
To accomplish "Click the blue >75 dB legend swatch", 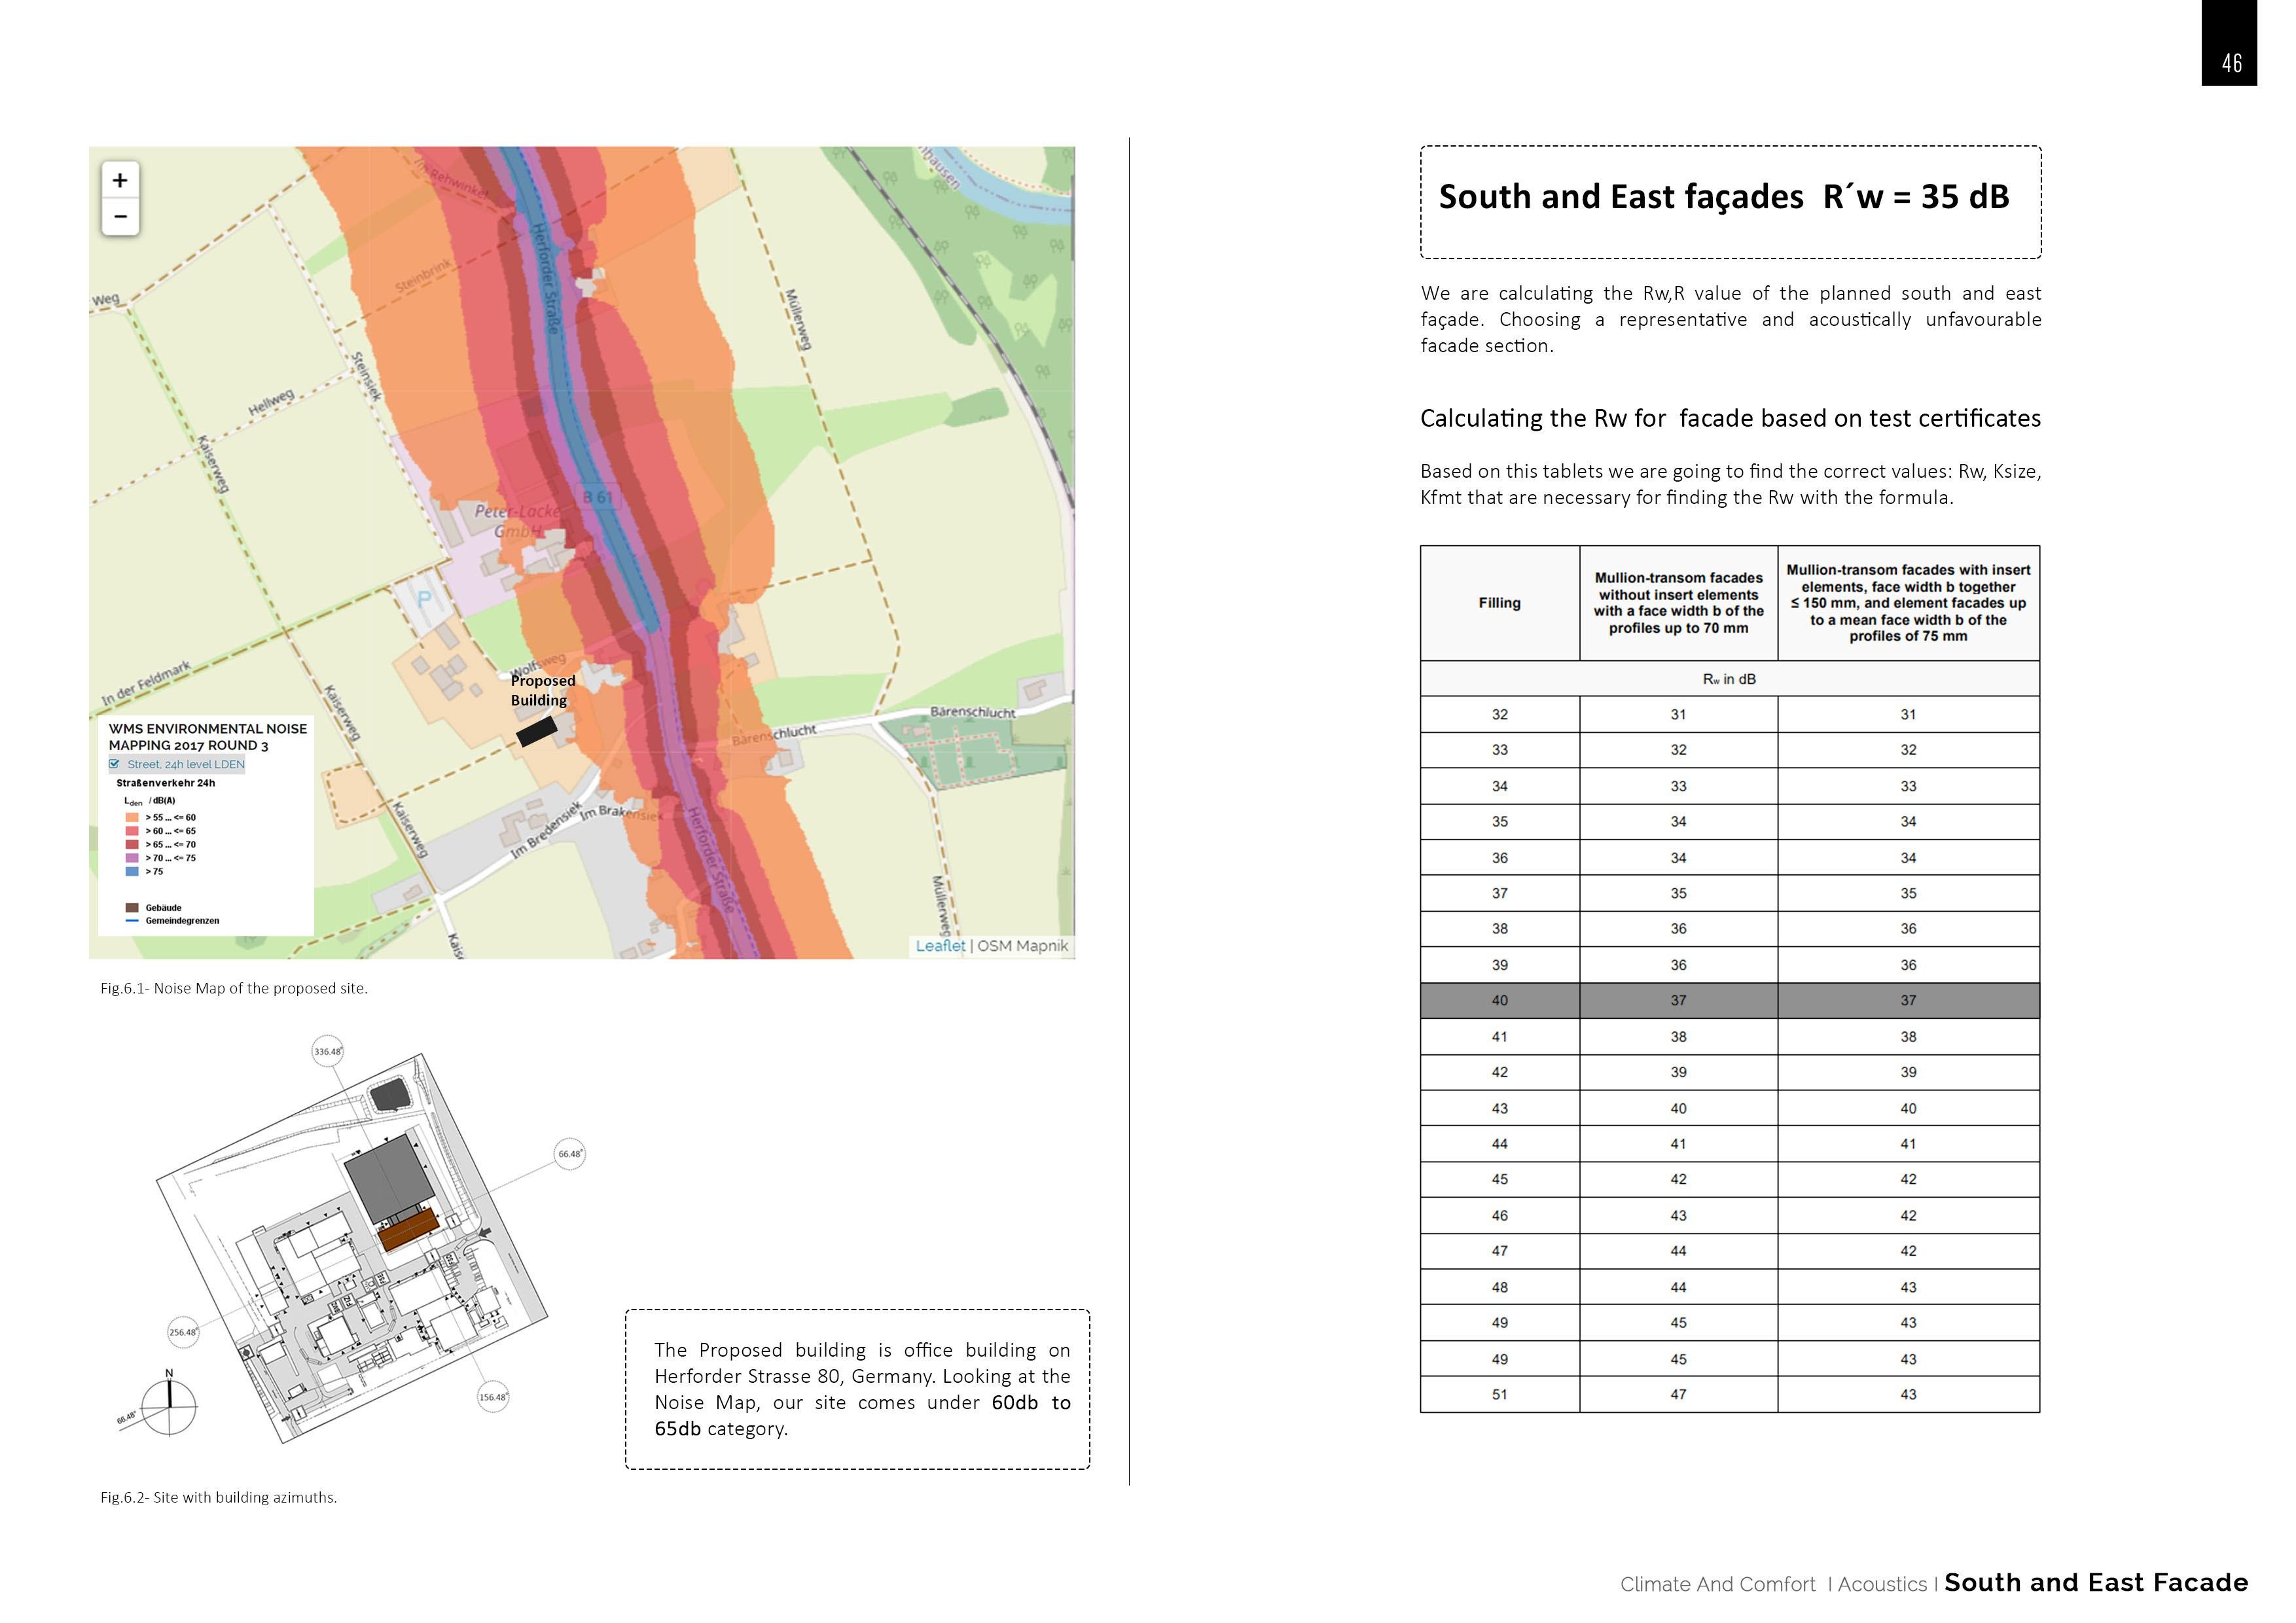I will pyautogui.click(x=132, y=872).
